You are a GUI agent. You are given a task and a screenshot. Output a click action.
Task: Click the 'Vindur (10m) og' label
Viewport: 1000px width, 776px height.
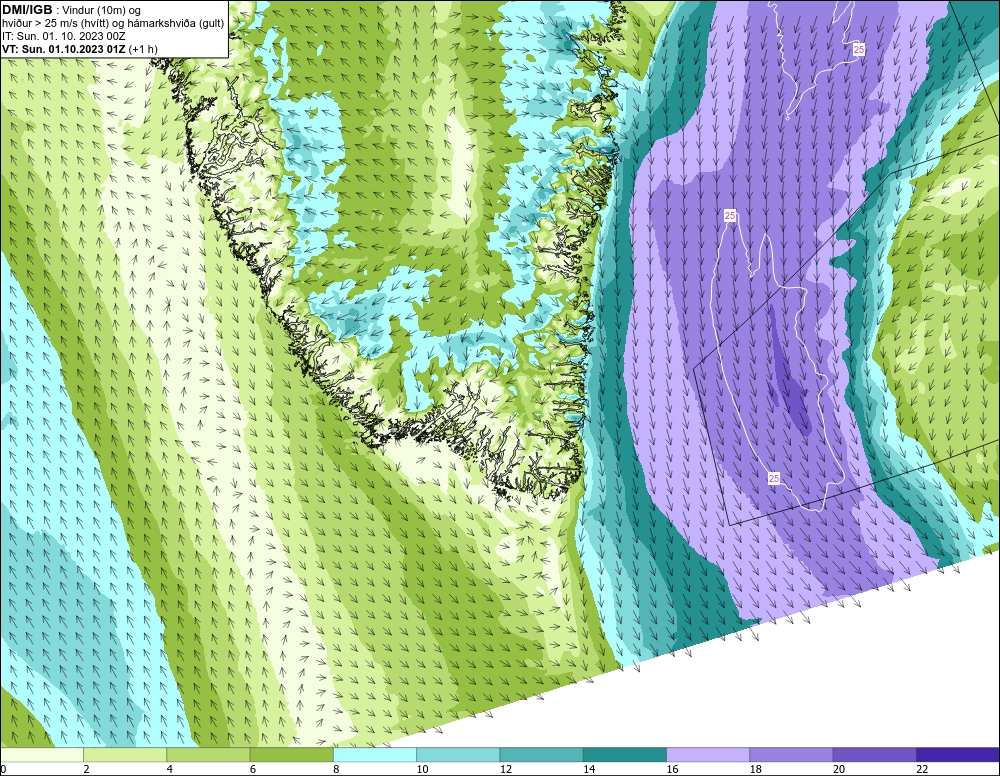101,10
